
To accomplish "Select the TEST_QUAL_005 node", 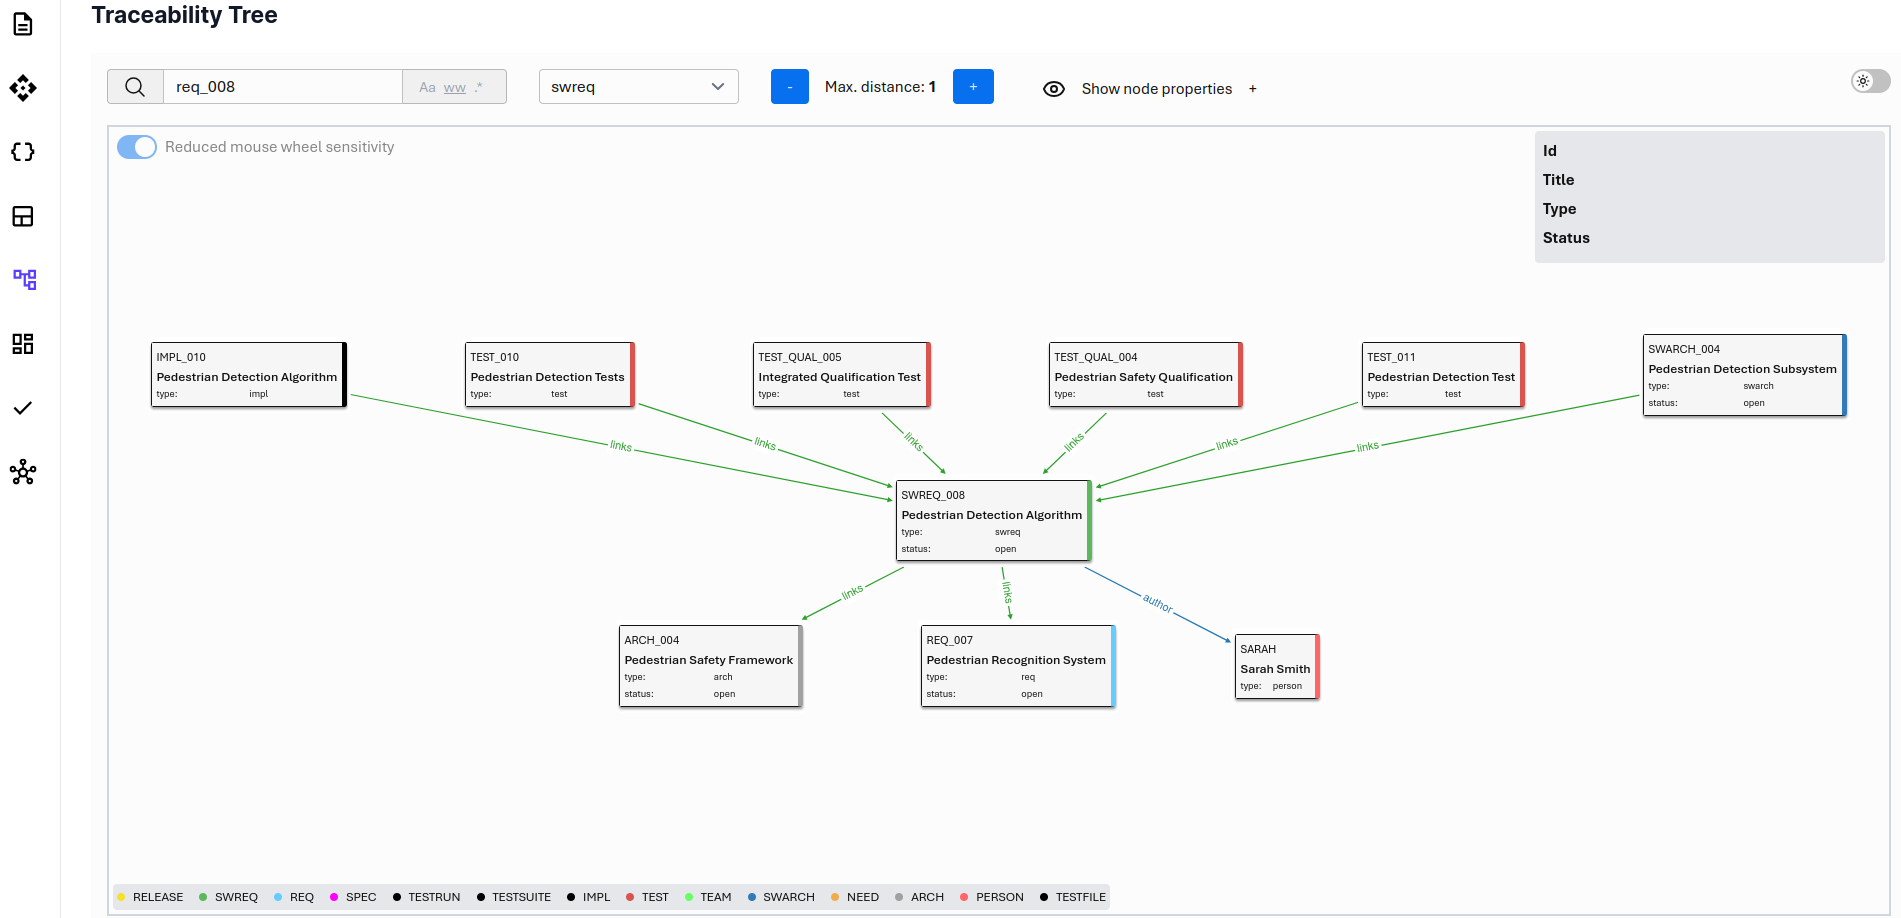I will tap(842, 375).
